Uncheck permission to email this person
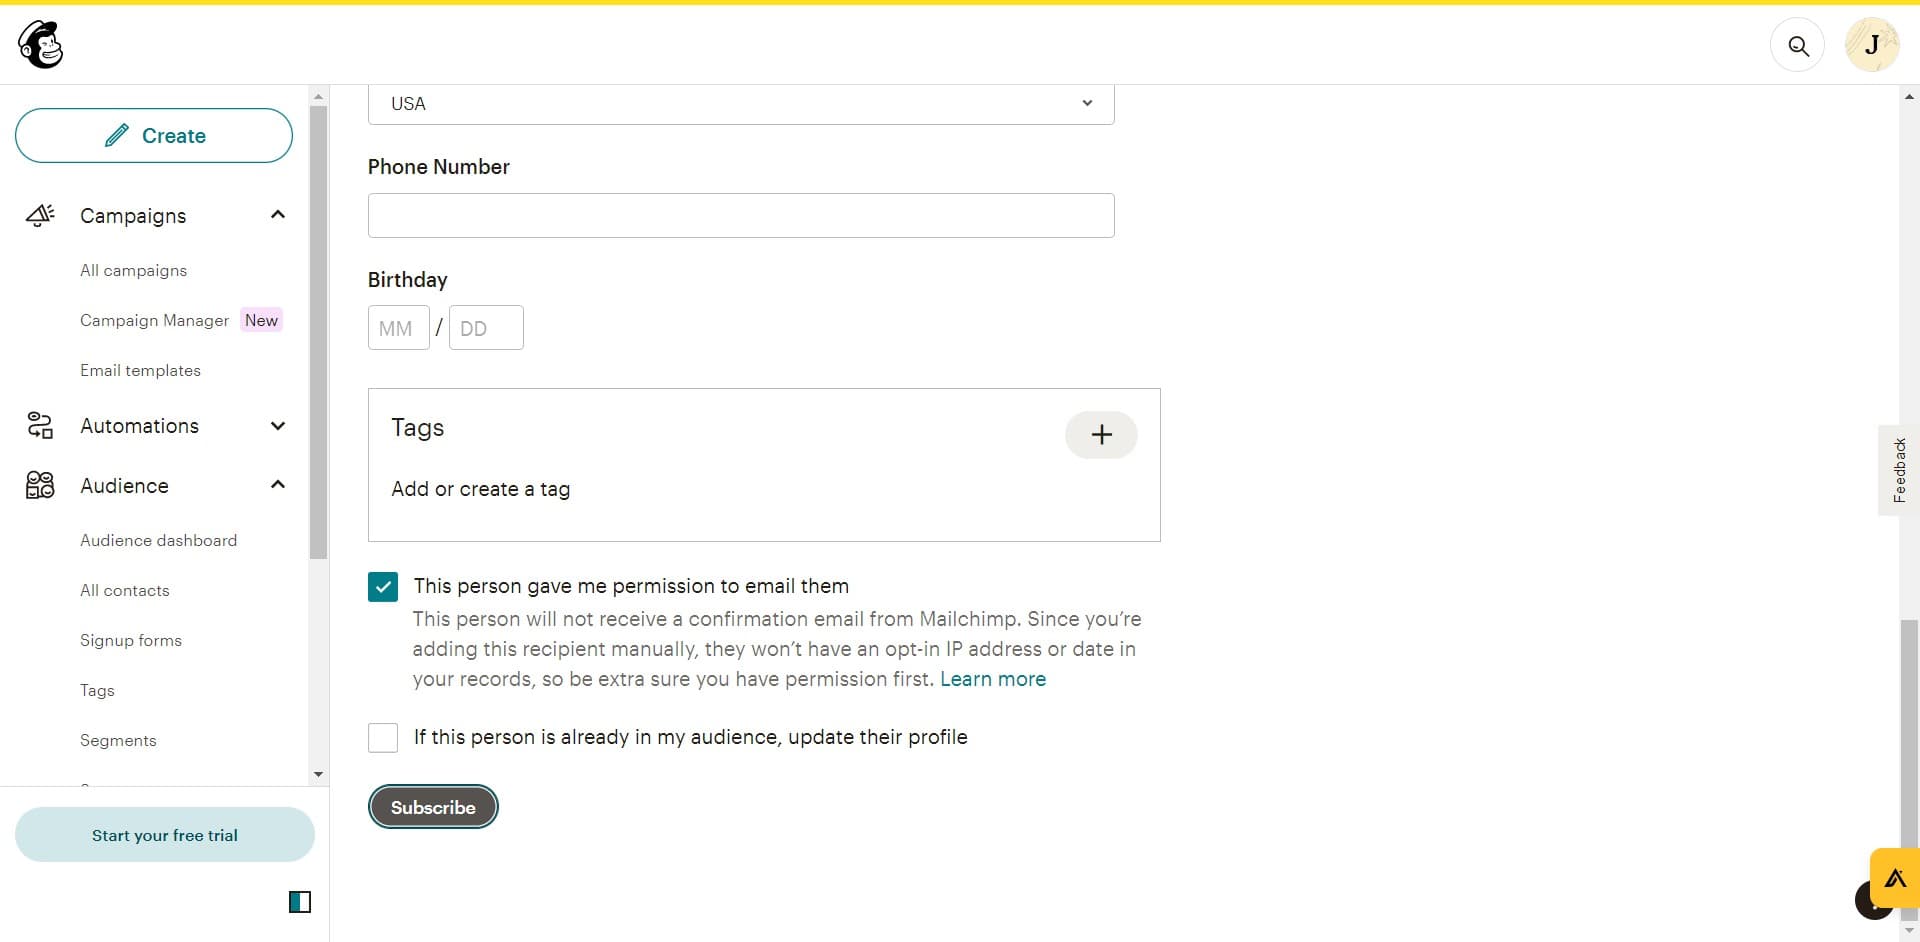1920x942 pixels. (382, 586)
